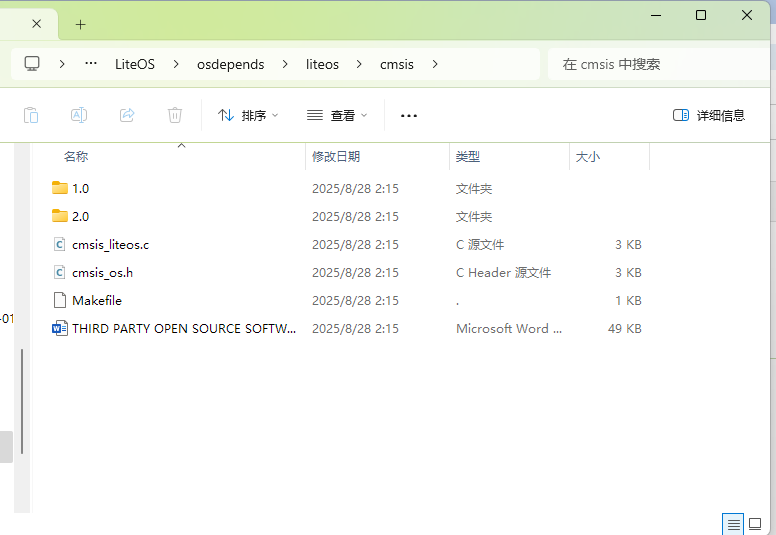Expand the chevron after osdepends
The width and height of the screenshot is (776, 535).
click(x=285, y=64)
